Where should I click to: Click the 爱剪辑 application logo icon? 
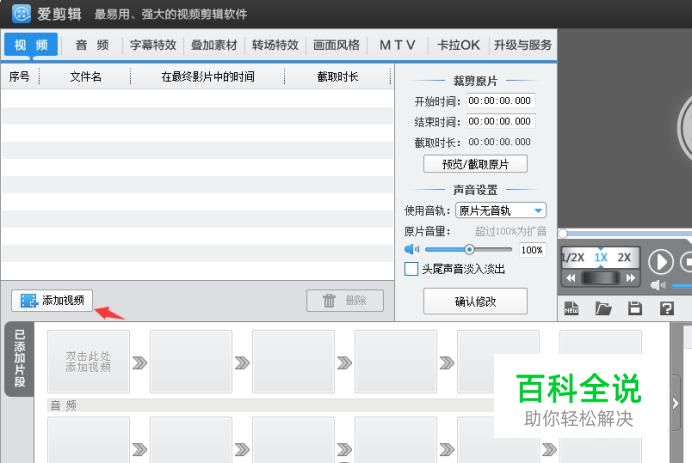[x=20, y=14]
